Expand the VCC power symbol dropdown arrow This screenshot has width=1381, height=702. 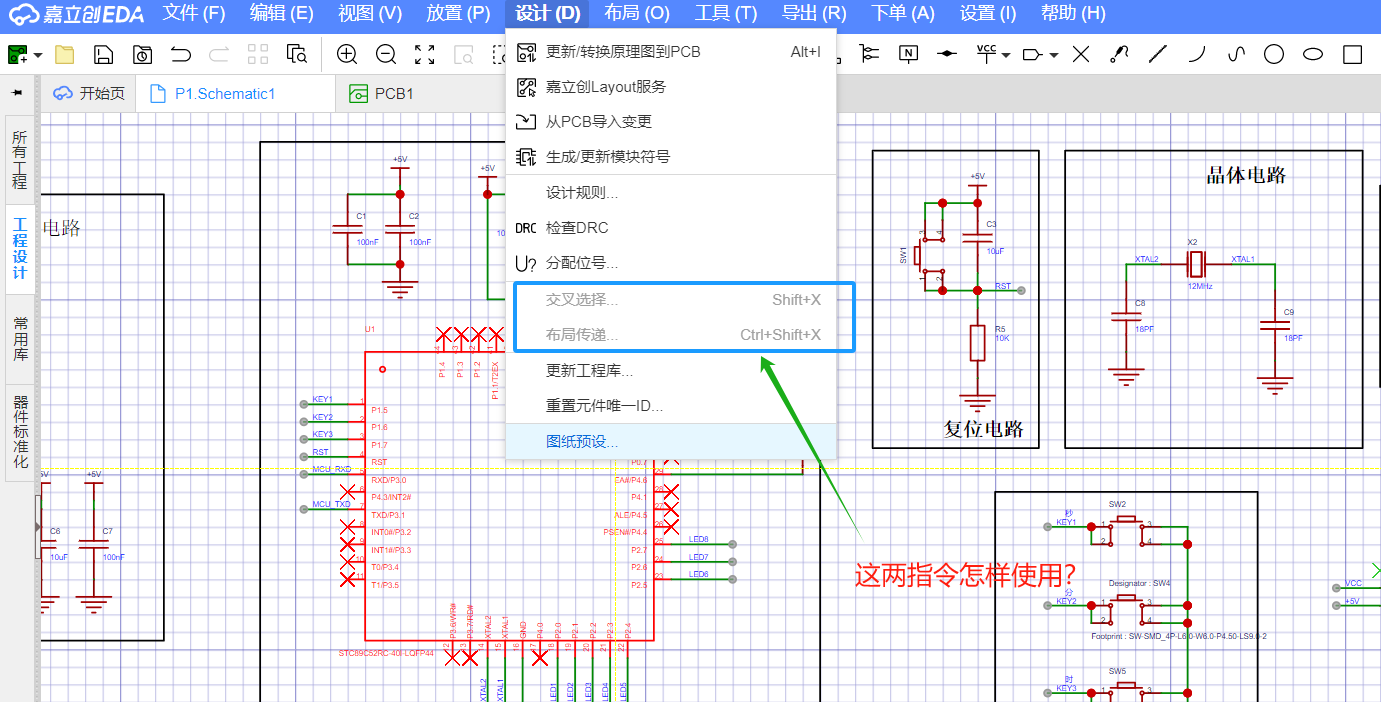pyautogui.click(x=1006, y=56)
